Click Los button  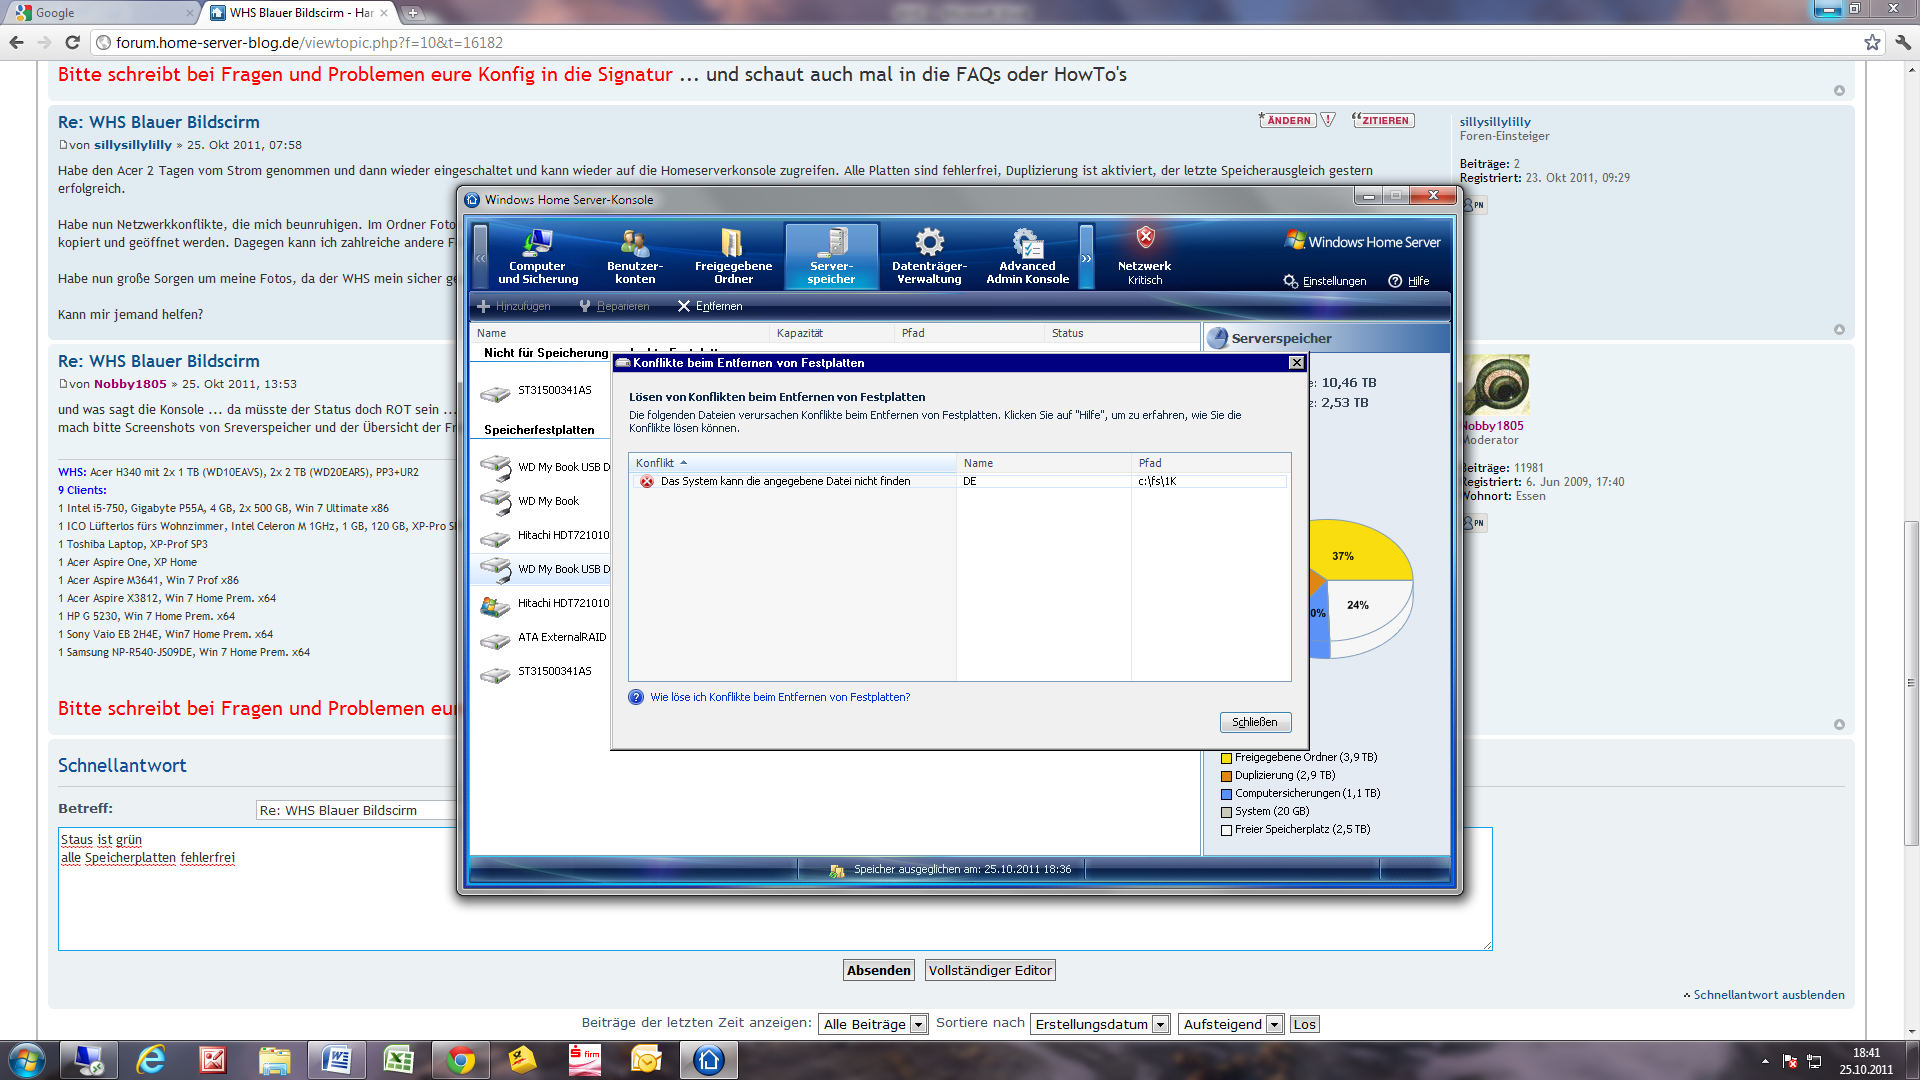tap(1304, 1024)
